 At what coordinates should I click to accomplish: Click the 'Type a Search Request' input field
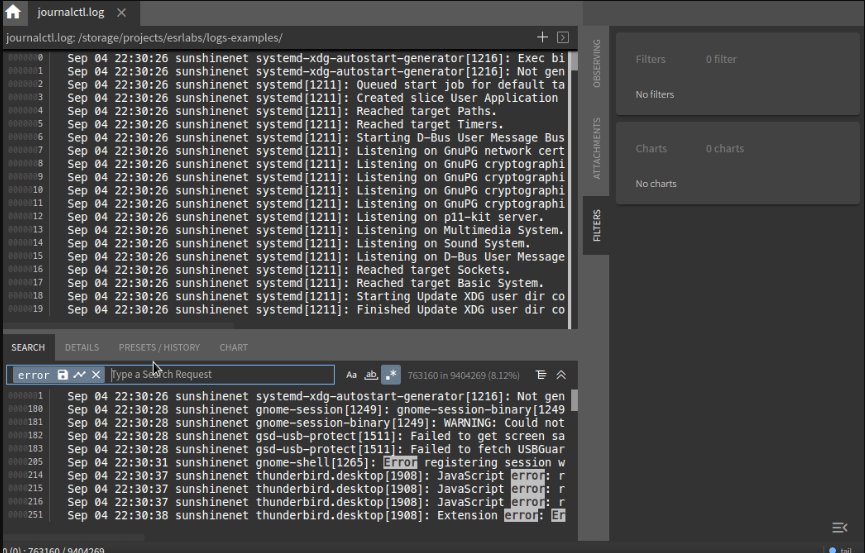click(x=220, y=375)
